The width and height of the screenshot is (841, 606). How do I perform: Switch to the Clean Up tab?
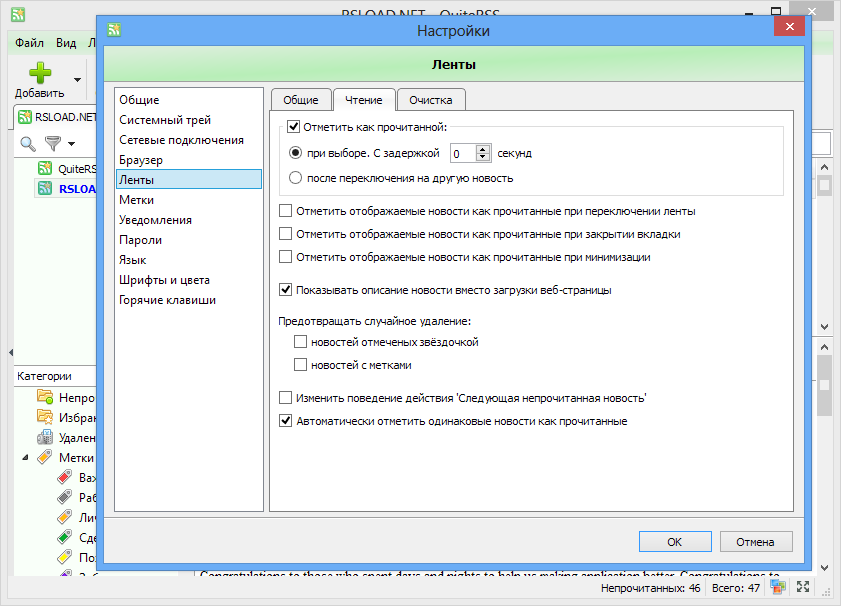pyautogui.click(x=431, y=100)
